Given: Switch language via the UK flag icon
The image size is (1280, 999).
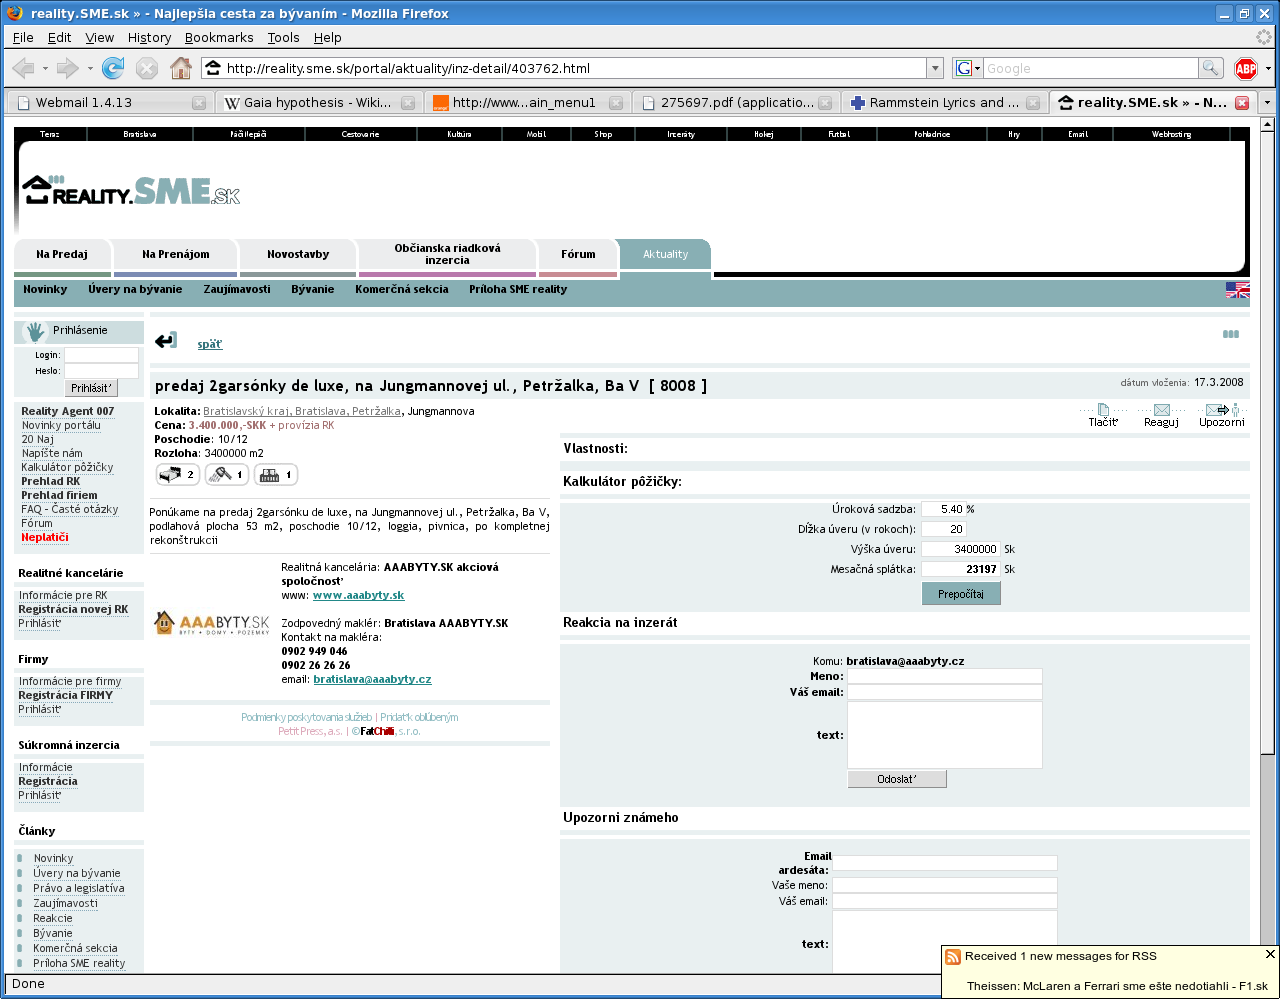Looking at the screenshot, I should (1237, 290).
